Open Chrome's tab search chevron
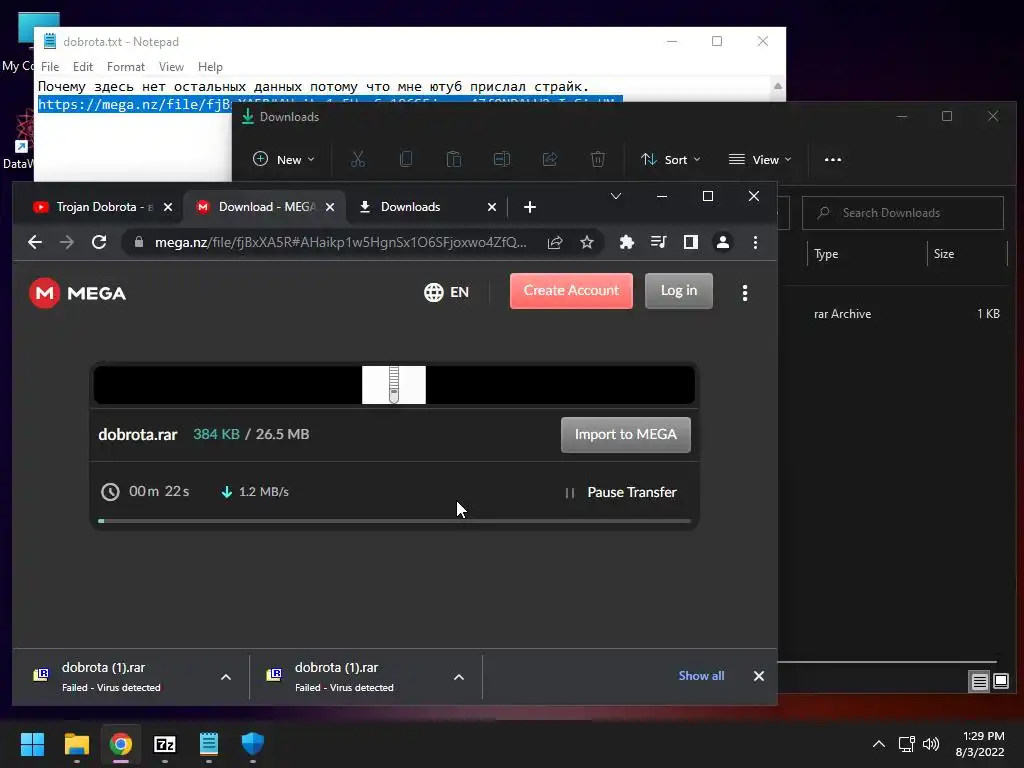The height and width of the screenshot is (768, 1024). pos(615,196)
